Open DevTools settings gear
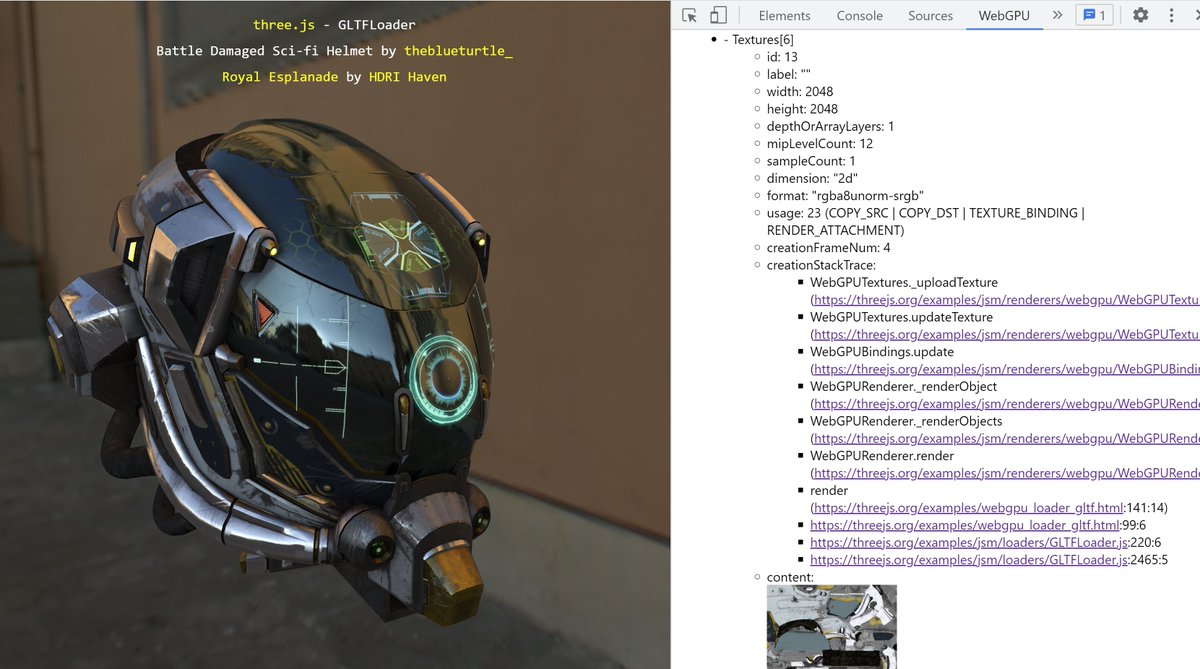The image size is (1200, 669). (1139, 13)
